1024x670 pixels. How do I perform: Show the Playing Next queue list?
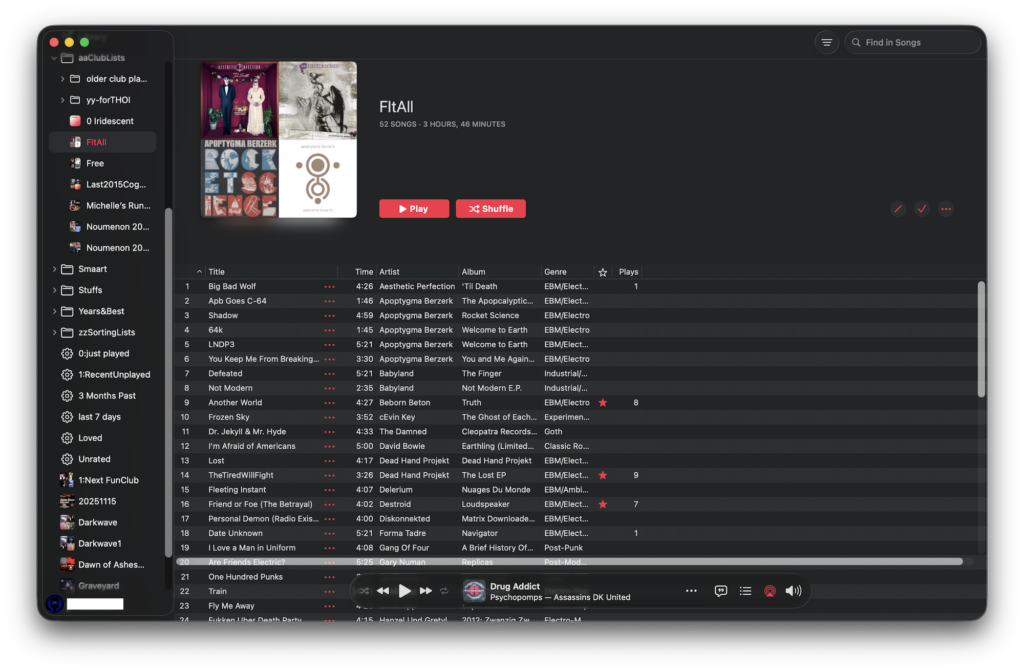[x=745, y=591]
